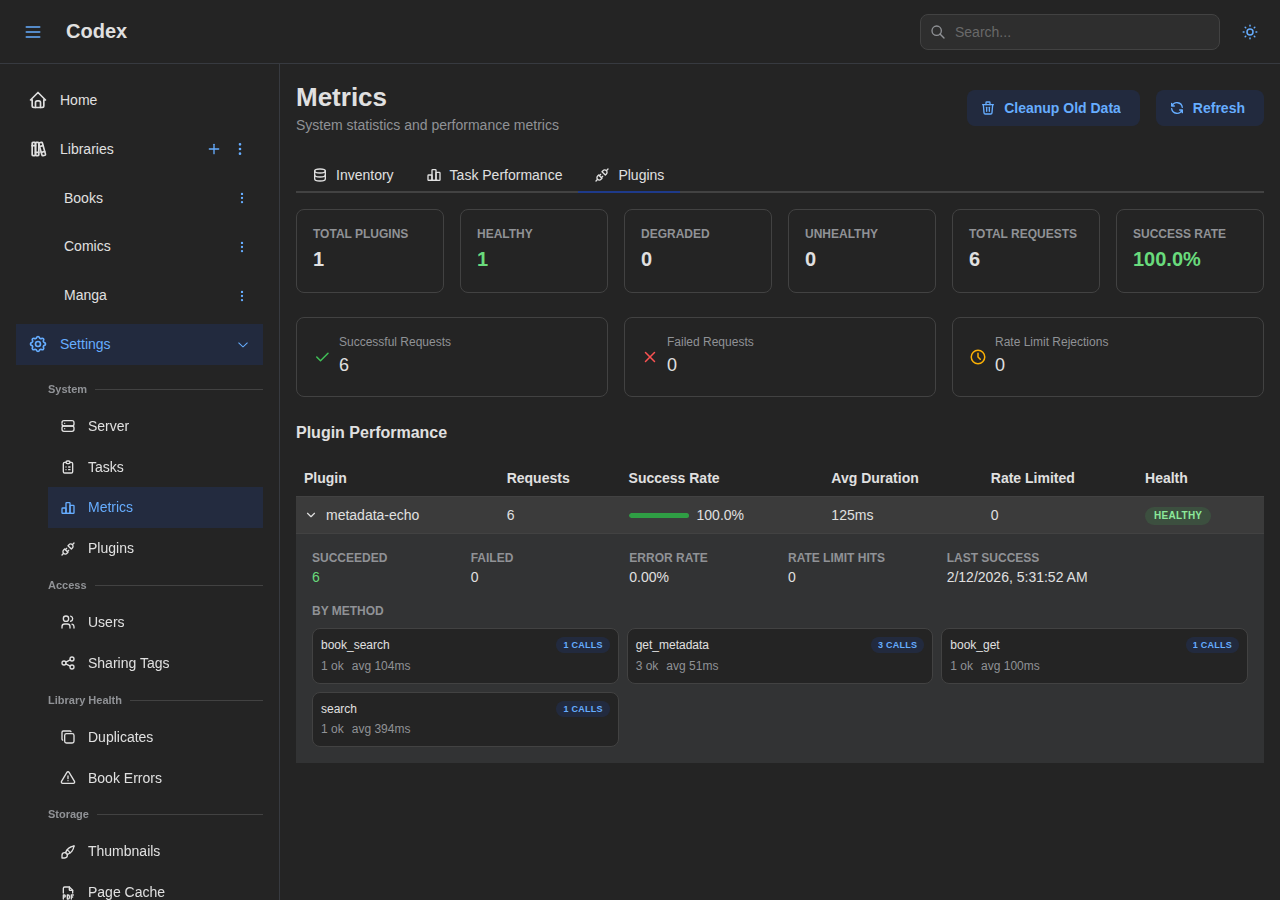Open the Inventory tab
The width and height of the screenshot is (1280, 900).
pos(354,175)
